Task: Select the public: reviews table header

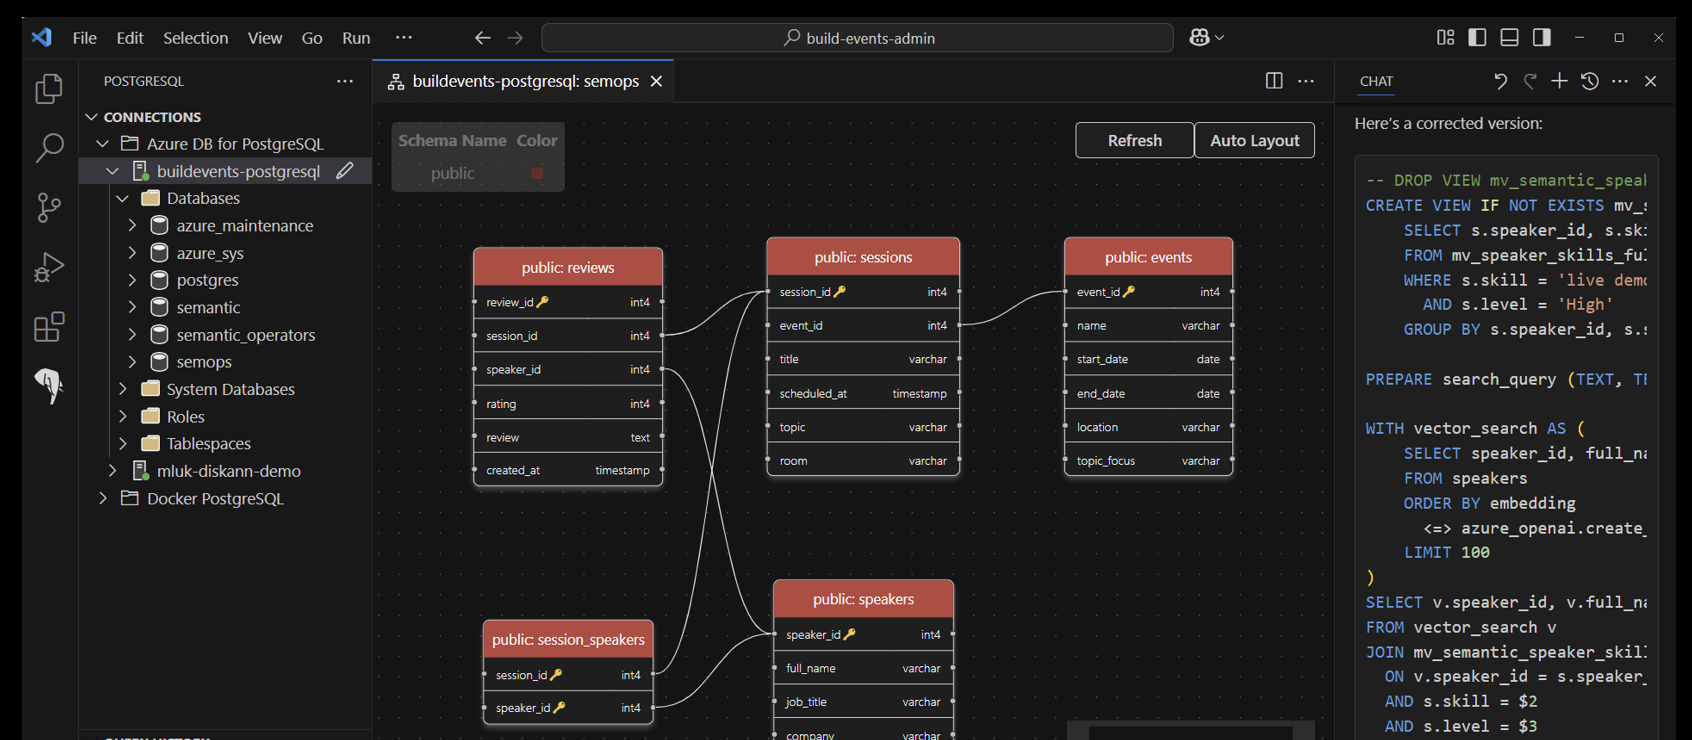Action: tap(568, 267)
